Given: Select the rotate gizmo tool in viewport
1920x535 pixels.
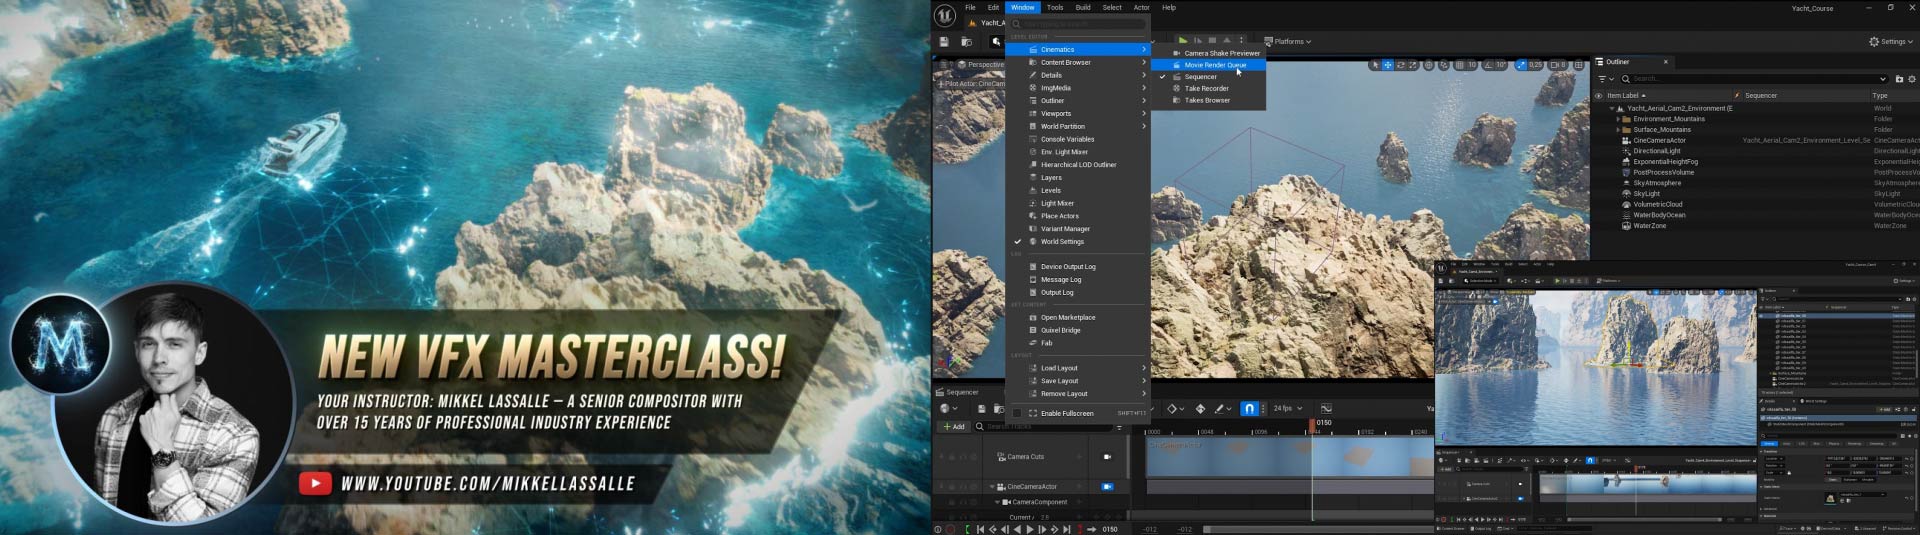Looking at the screenshot, I should (1400, 65).
